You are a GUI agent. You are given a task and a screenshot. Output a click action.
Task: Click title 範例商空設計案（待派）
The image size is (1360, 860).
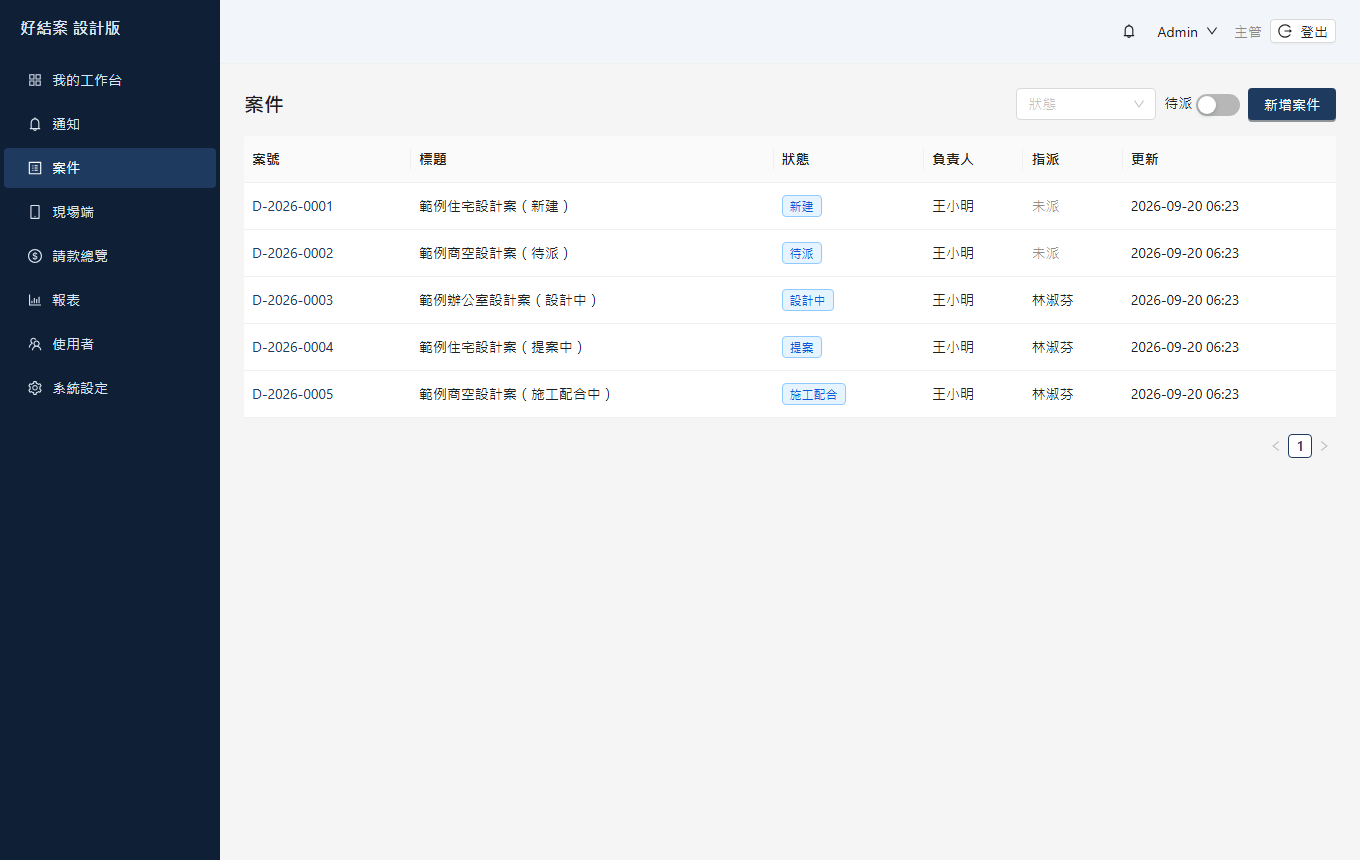coord(497,253)
